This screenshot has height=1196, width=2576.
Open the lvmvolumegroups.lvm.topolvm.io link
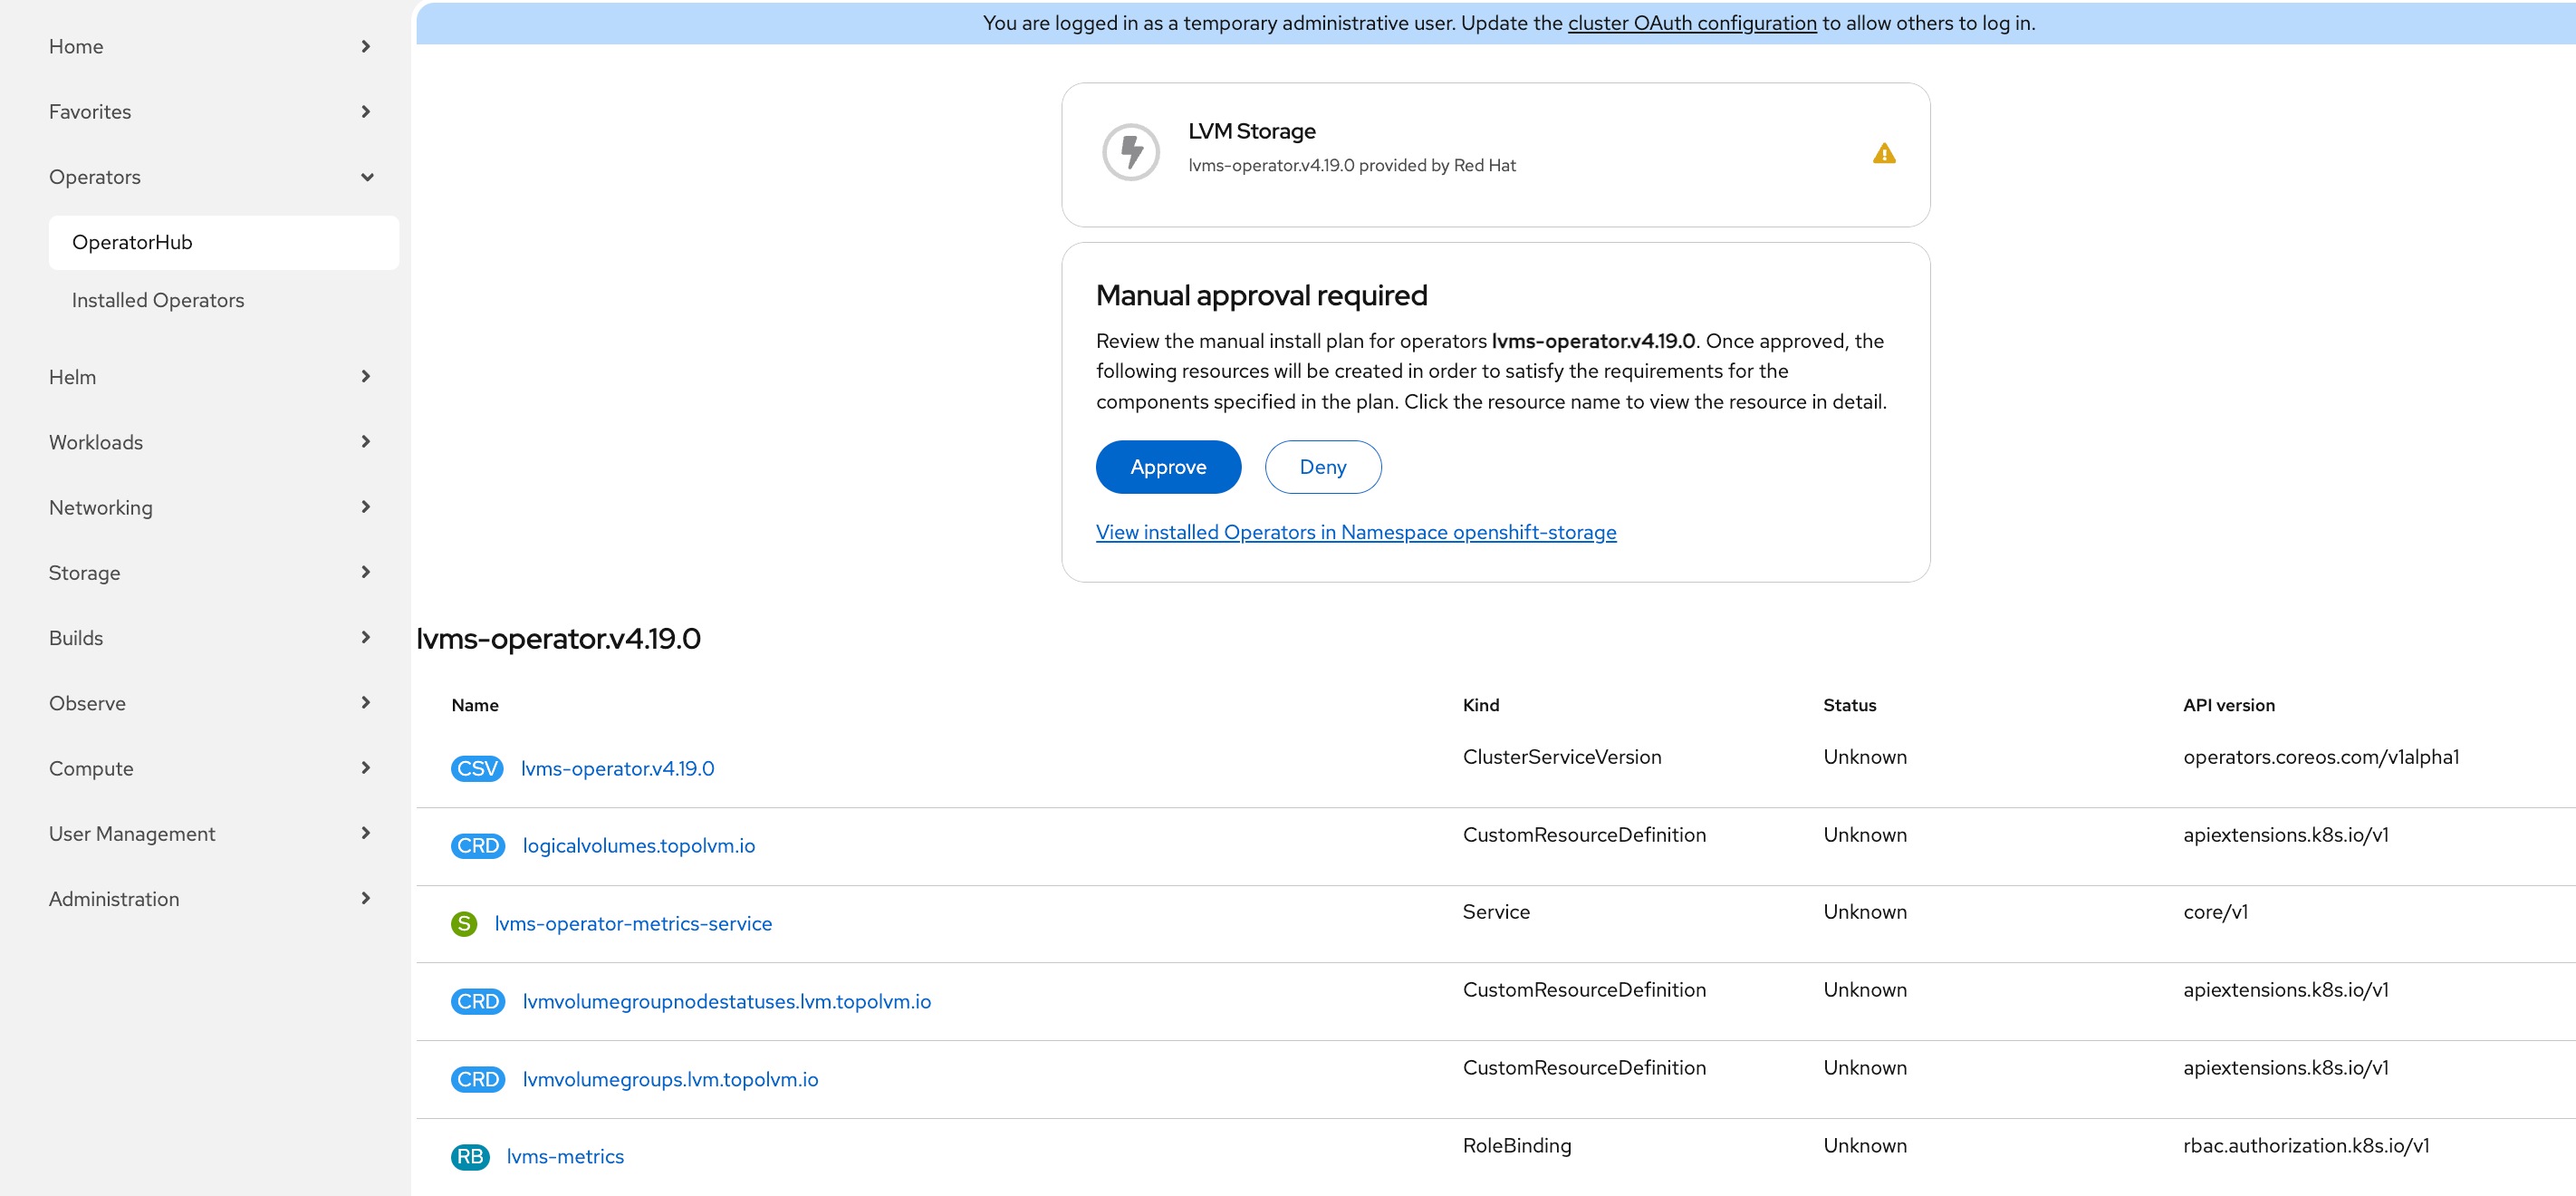[670, 1079]
